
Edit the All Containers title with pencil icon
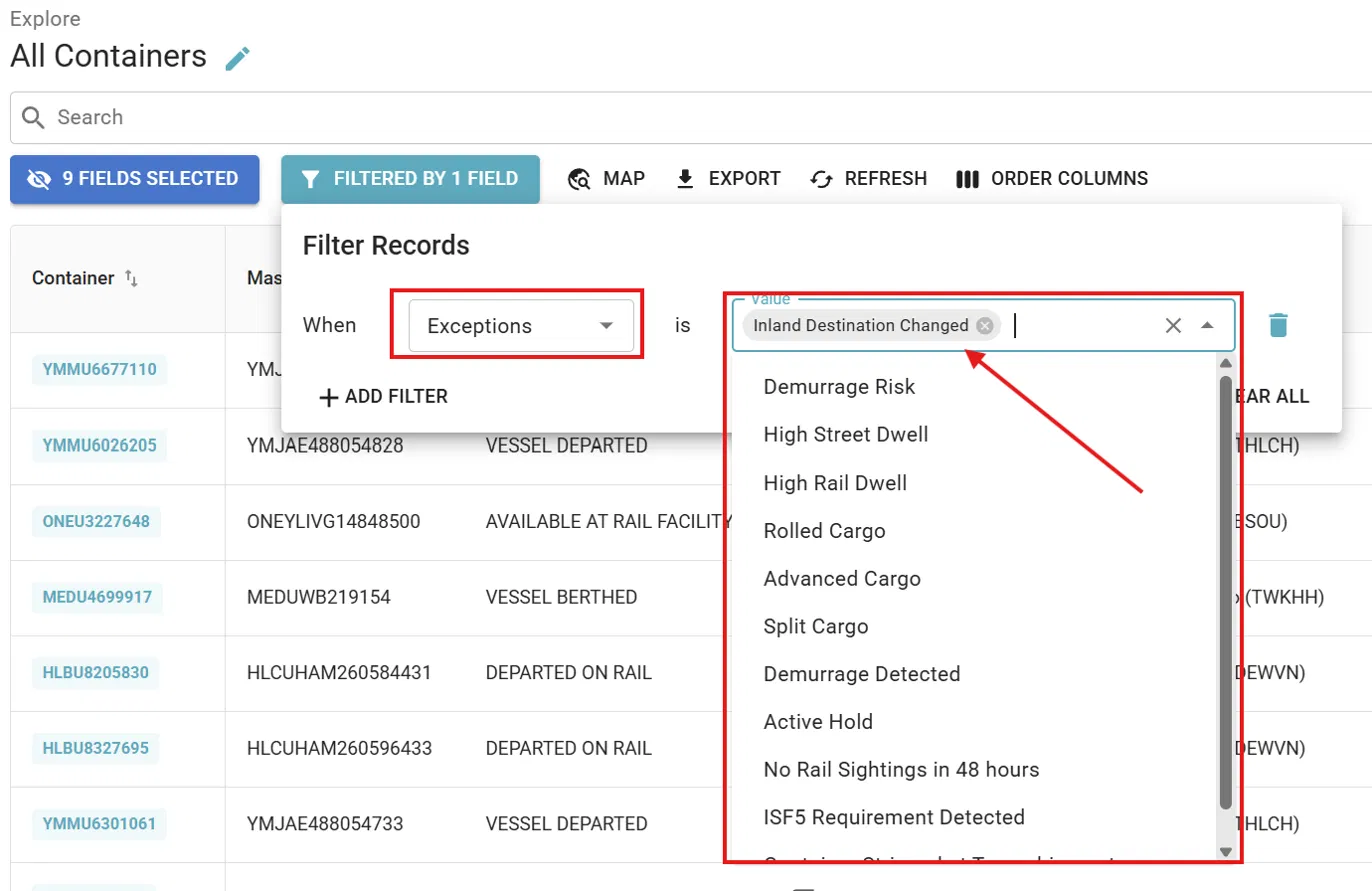(237, 58)
